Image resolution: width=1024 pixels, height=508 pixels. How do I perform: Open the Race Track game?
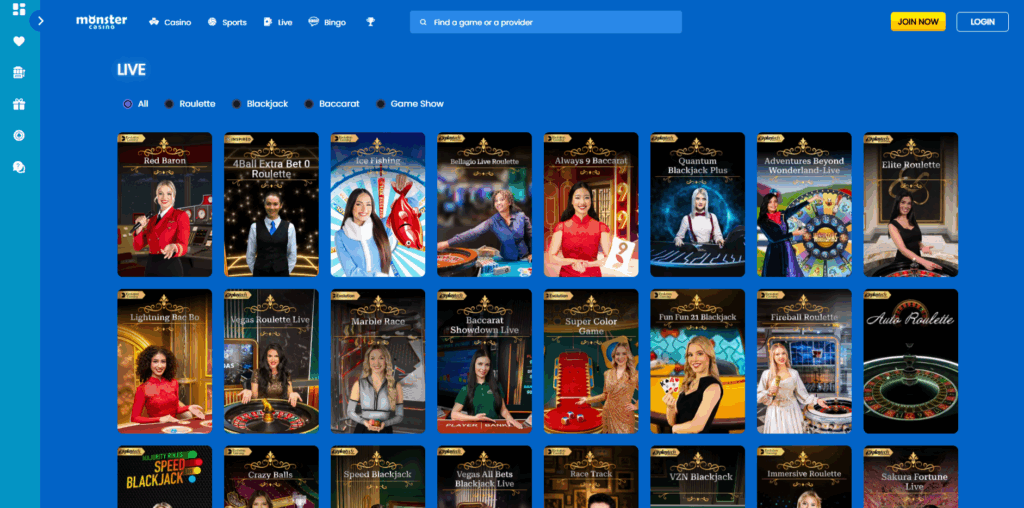[x=591, y=477]
